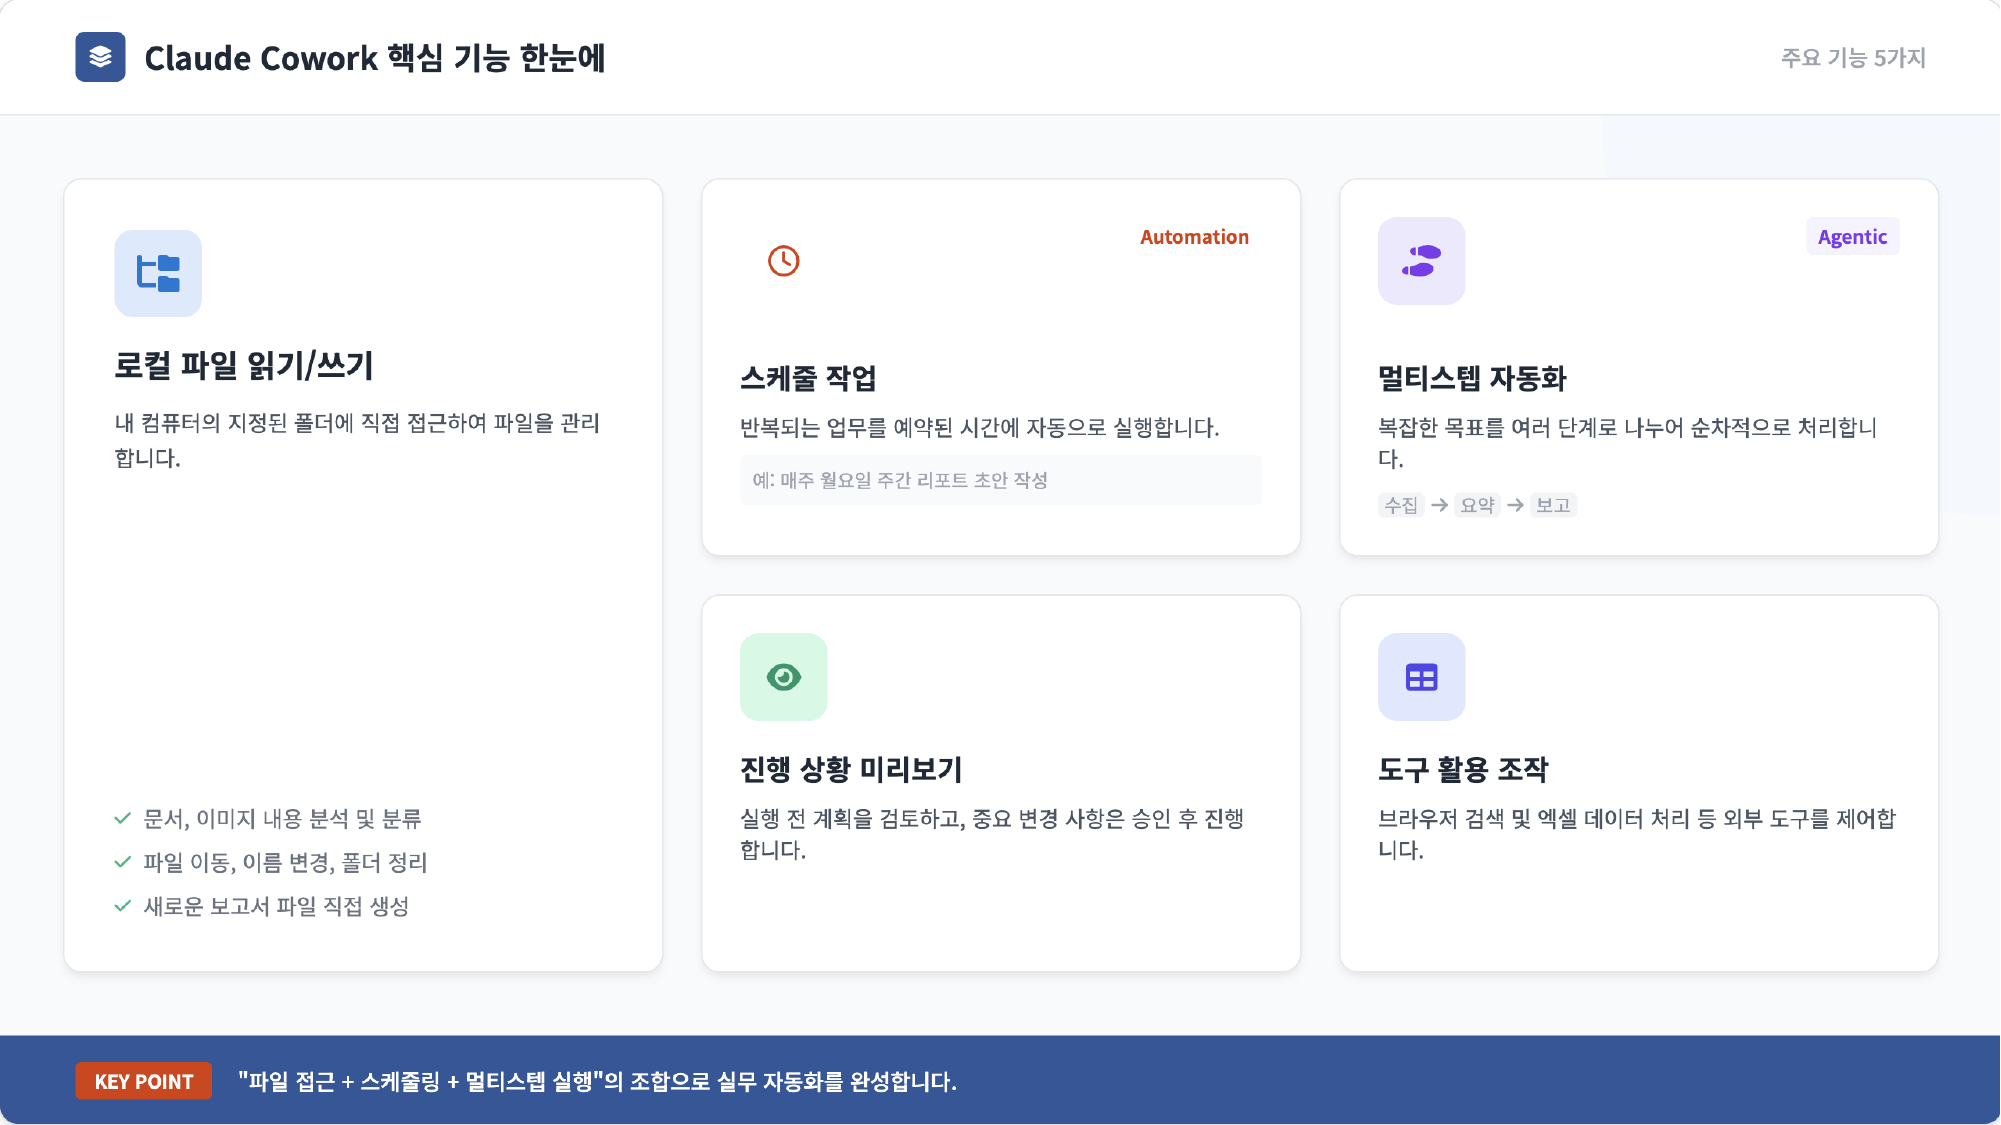Image resolution: width=2001 pixels, height=1125 pixels.
Task: Click the checkmark next to 문서, 이미지 내용 분석 및 분류
Action: click(x=122, y=818)
